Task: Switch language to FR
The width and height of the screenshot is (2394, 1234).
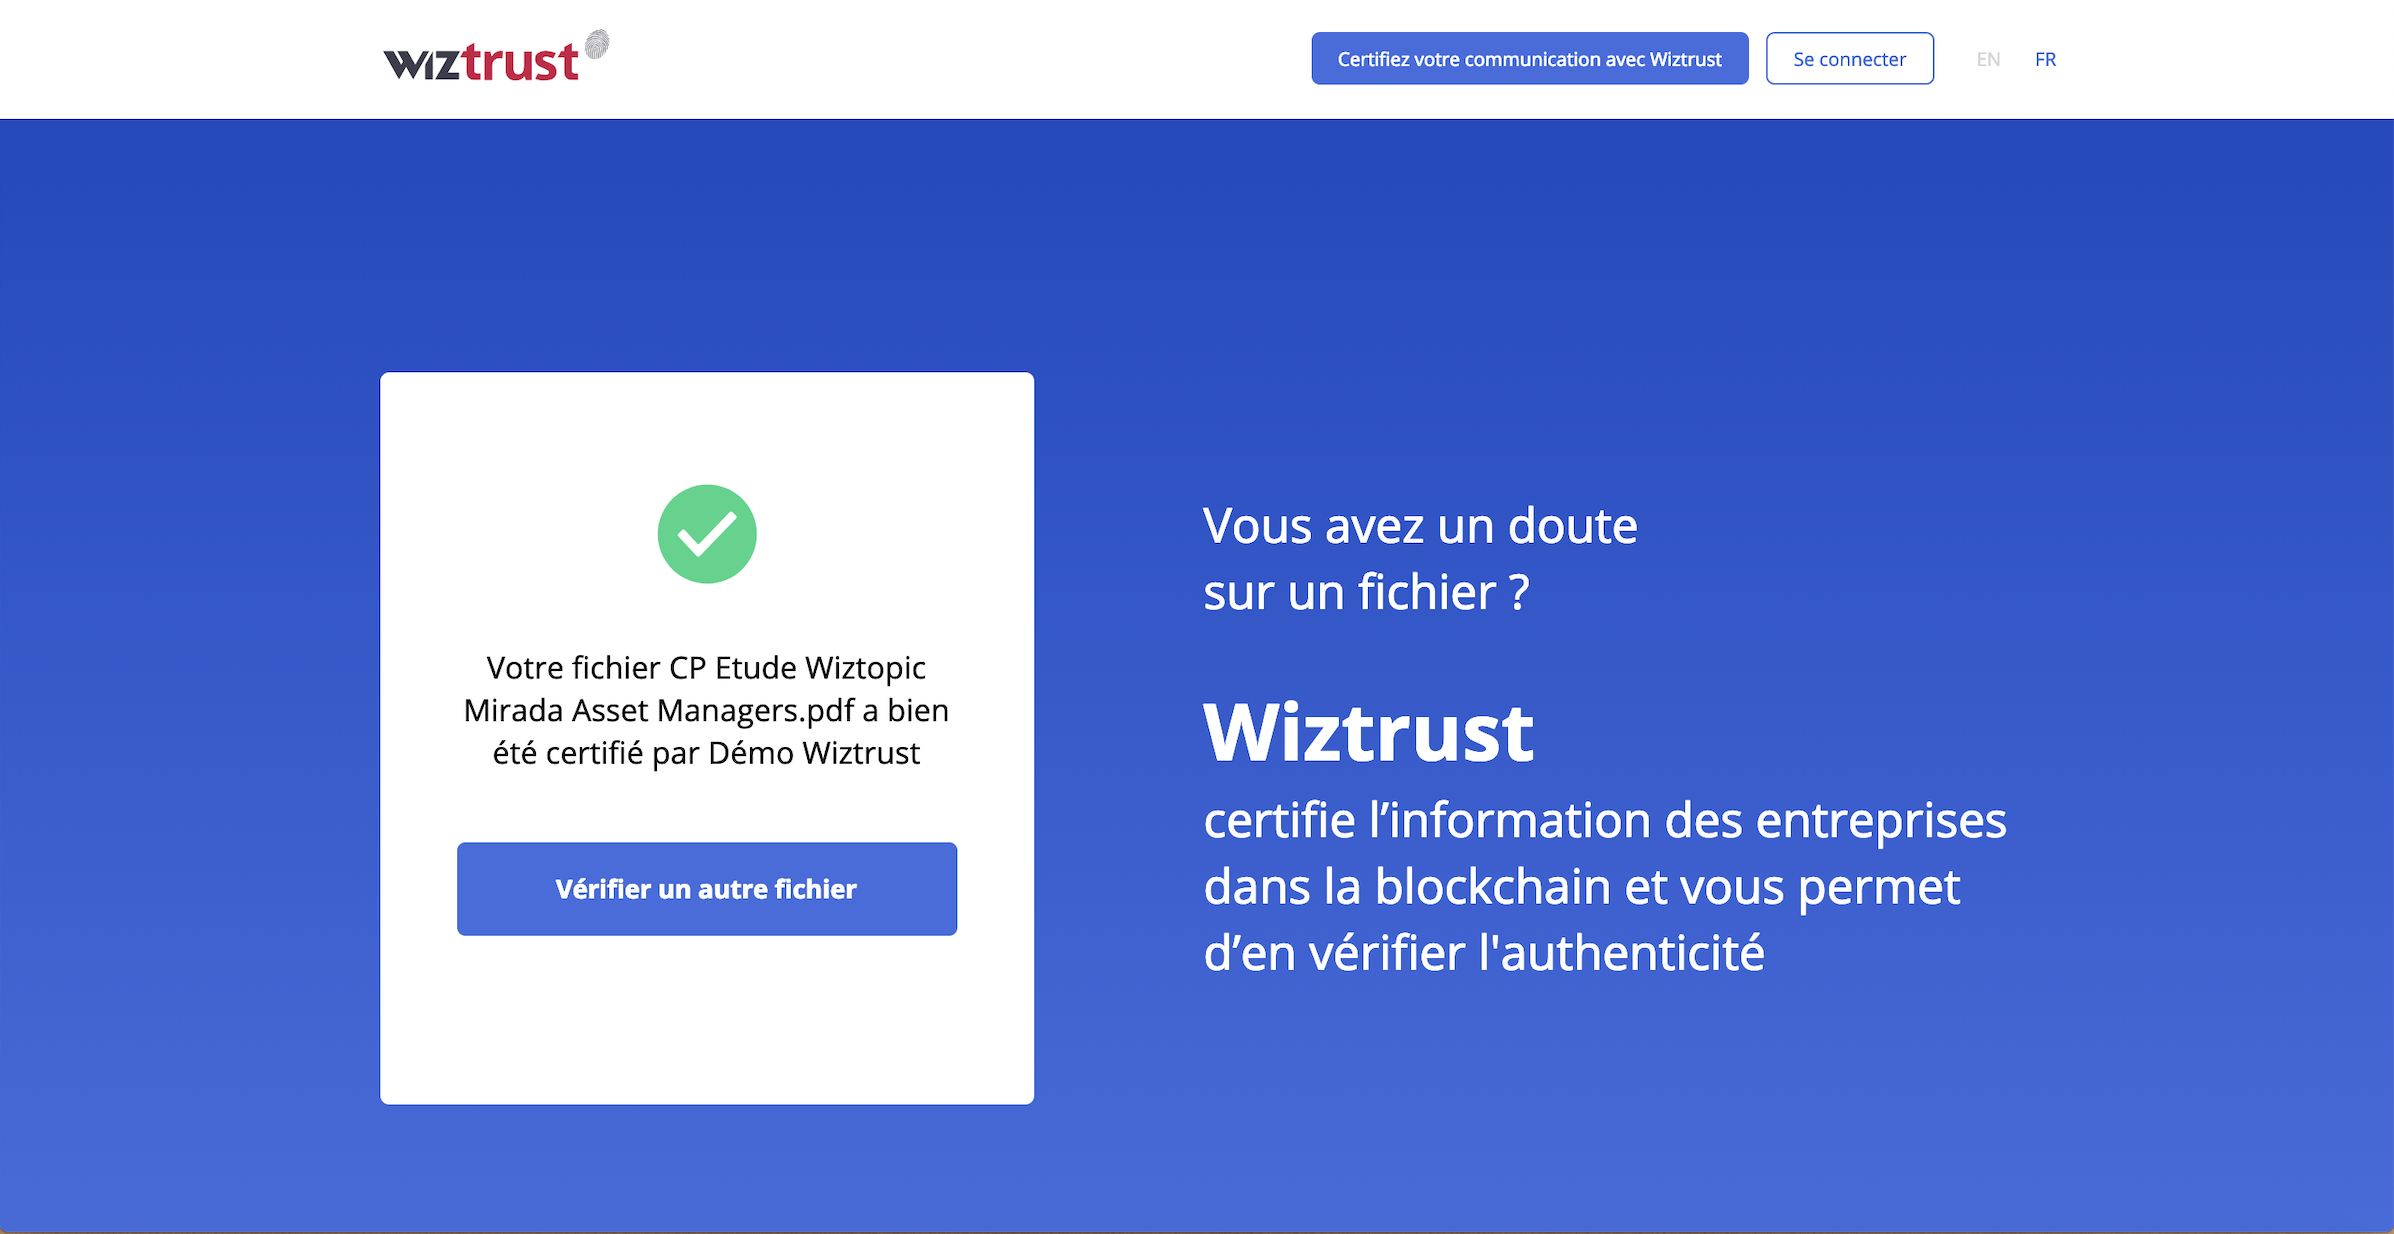Action: pyautogui.click(x=2045, y=59)
